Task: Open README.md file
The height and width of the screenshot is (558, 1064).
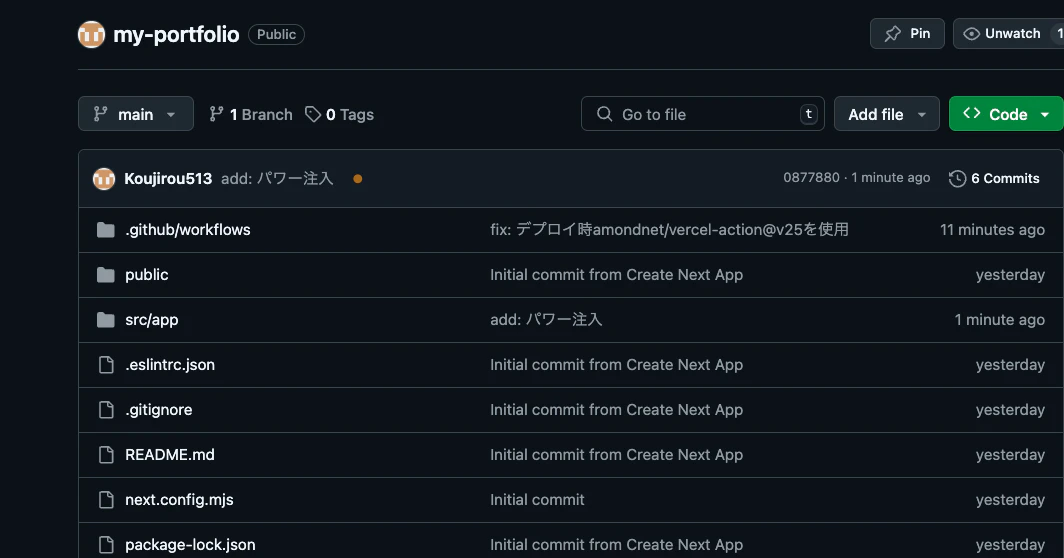Action: point(170,455)
